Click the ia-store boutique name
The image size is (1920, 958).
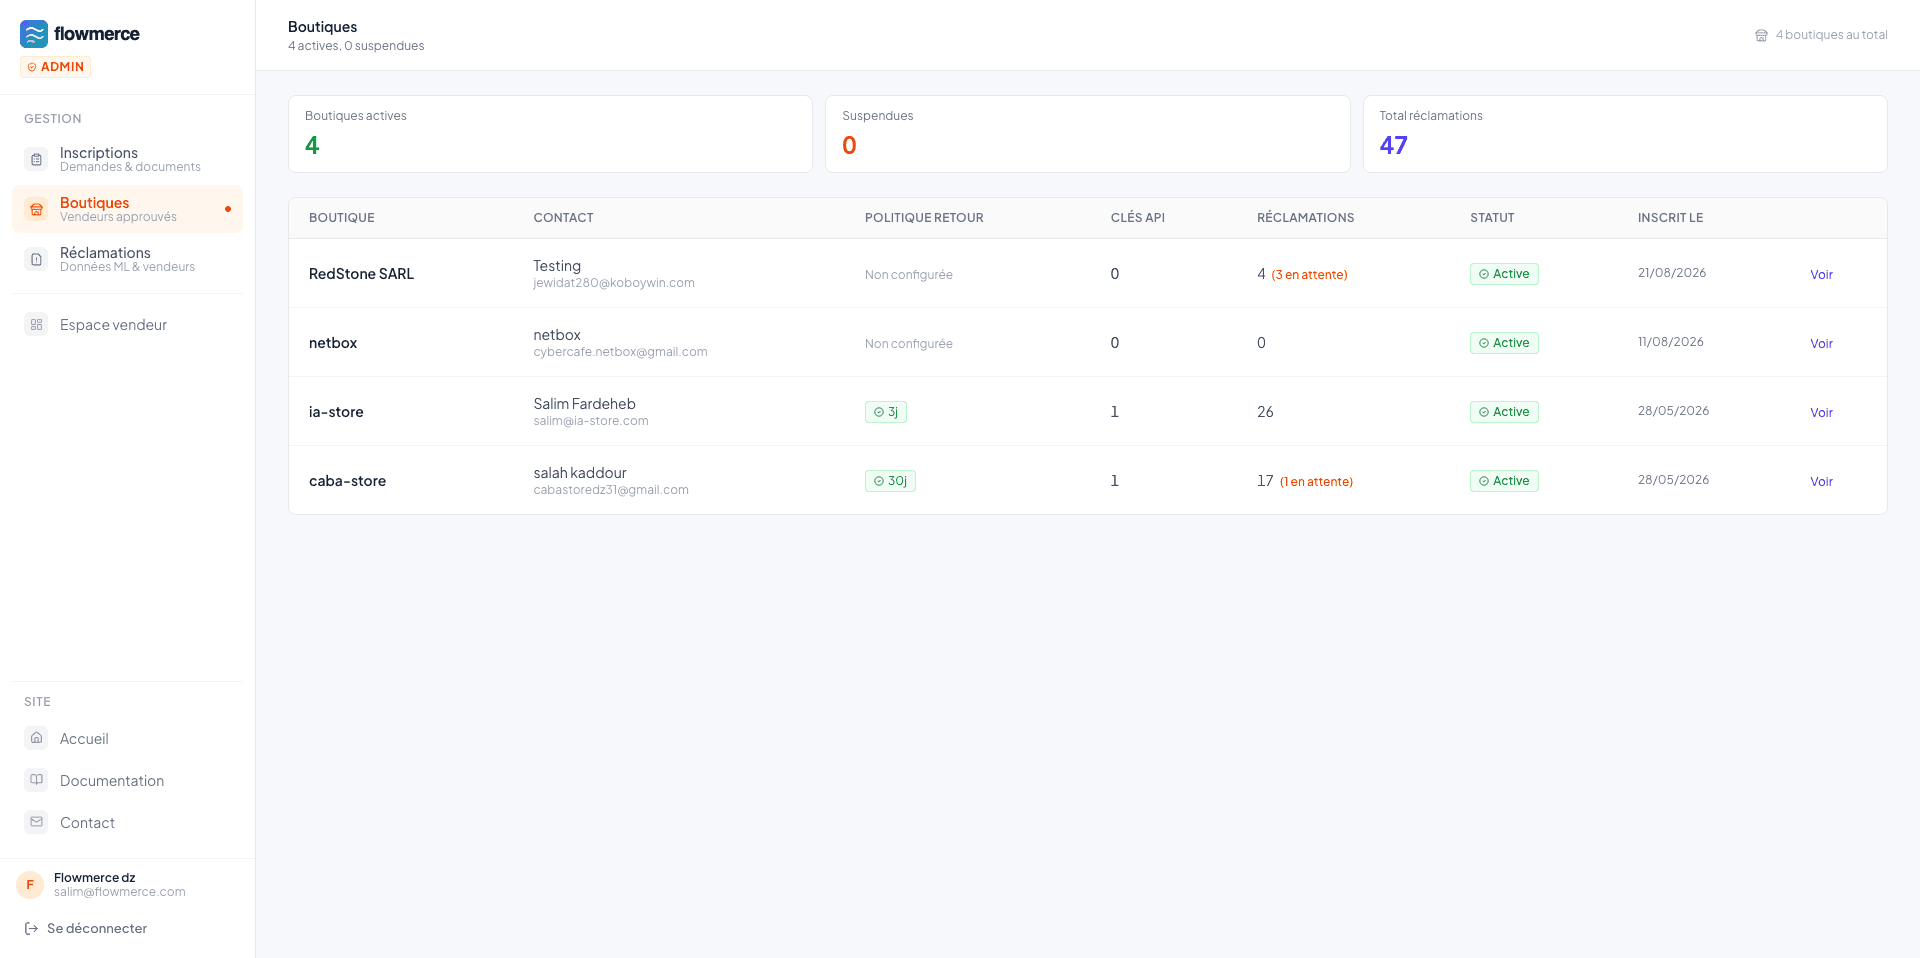[336, 412]
